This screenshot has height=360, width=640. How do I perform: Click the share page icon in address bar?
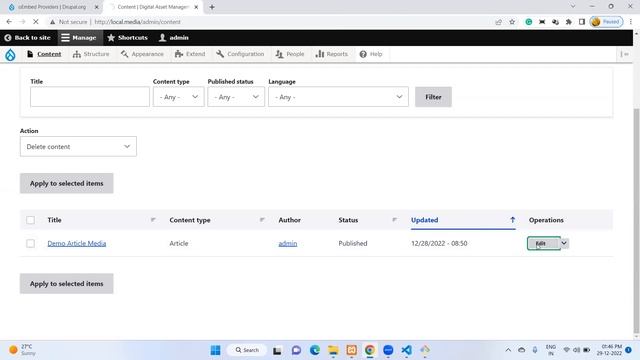click(x=498, y=22)
